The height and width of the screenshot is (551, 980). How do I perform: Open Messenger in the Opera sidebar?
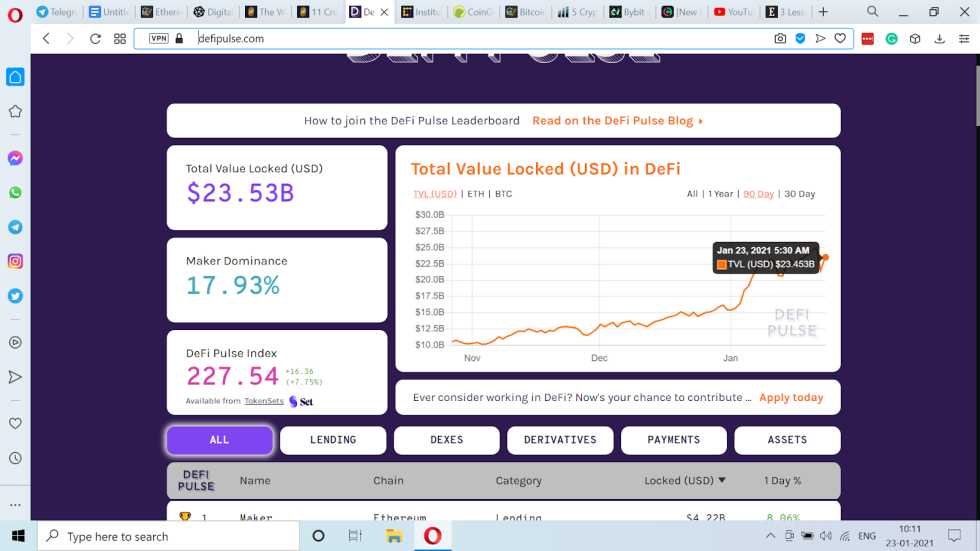15,158
